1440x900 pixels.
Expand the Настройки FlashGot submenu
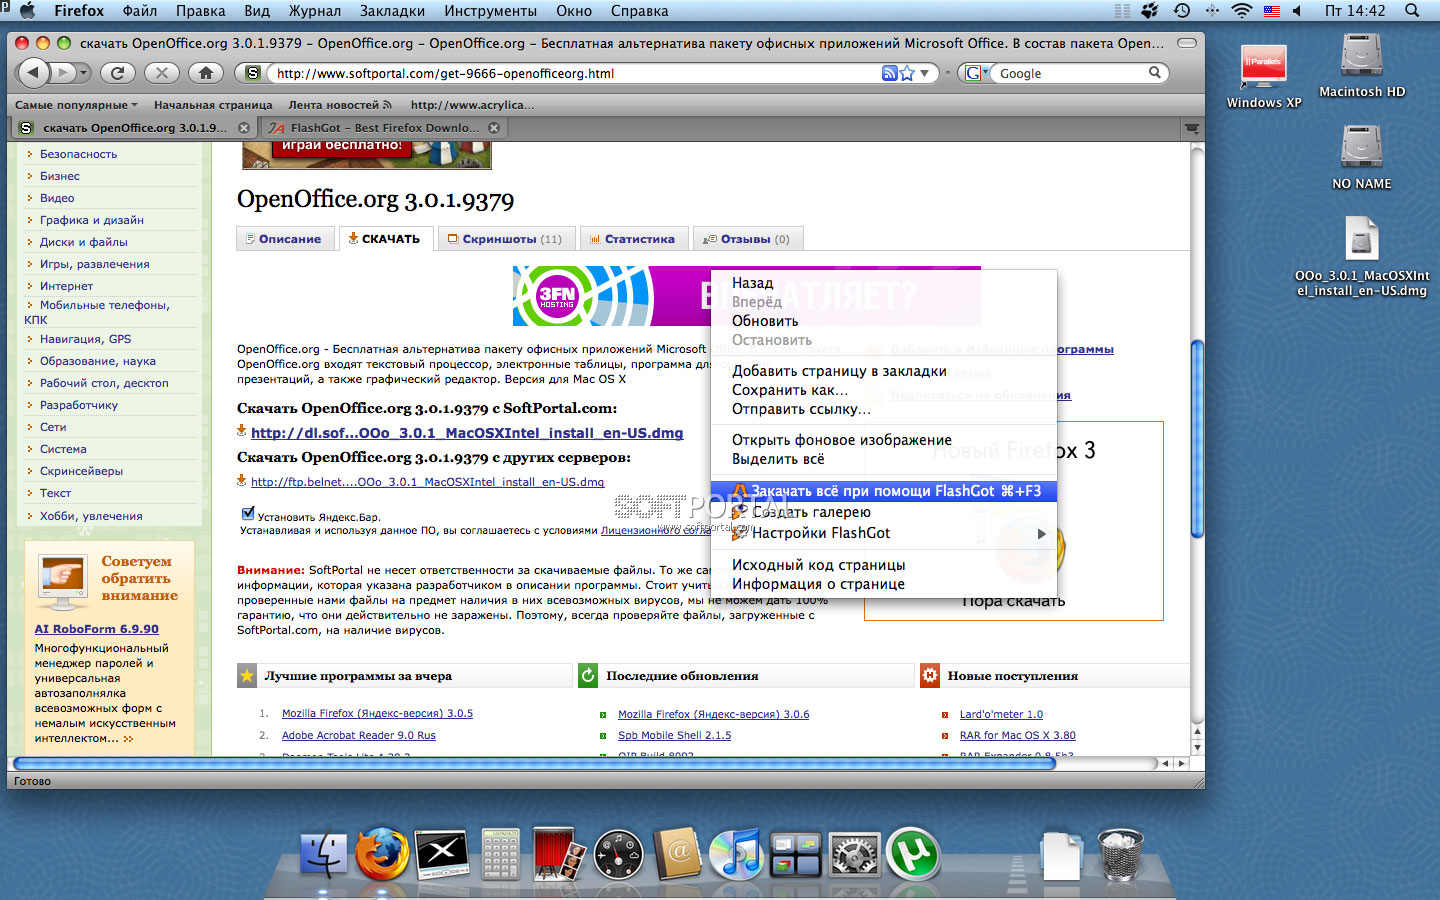[x=883, y=533]
